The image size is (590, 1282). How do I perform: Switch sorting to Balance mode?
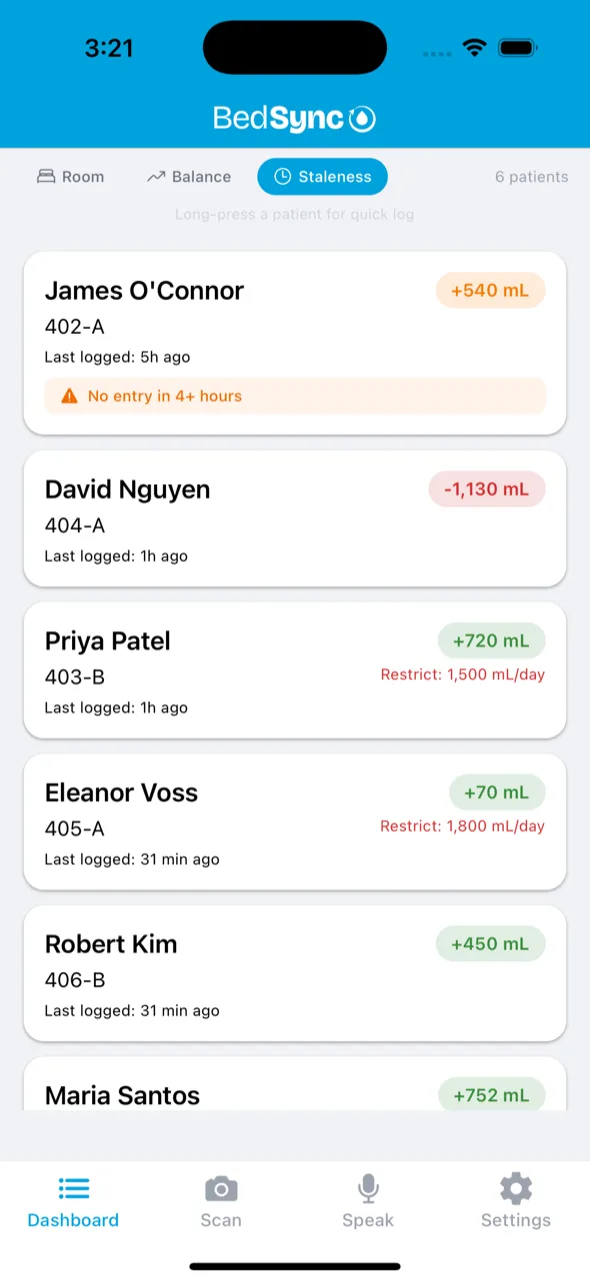[x=188, y=176]
